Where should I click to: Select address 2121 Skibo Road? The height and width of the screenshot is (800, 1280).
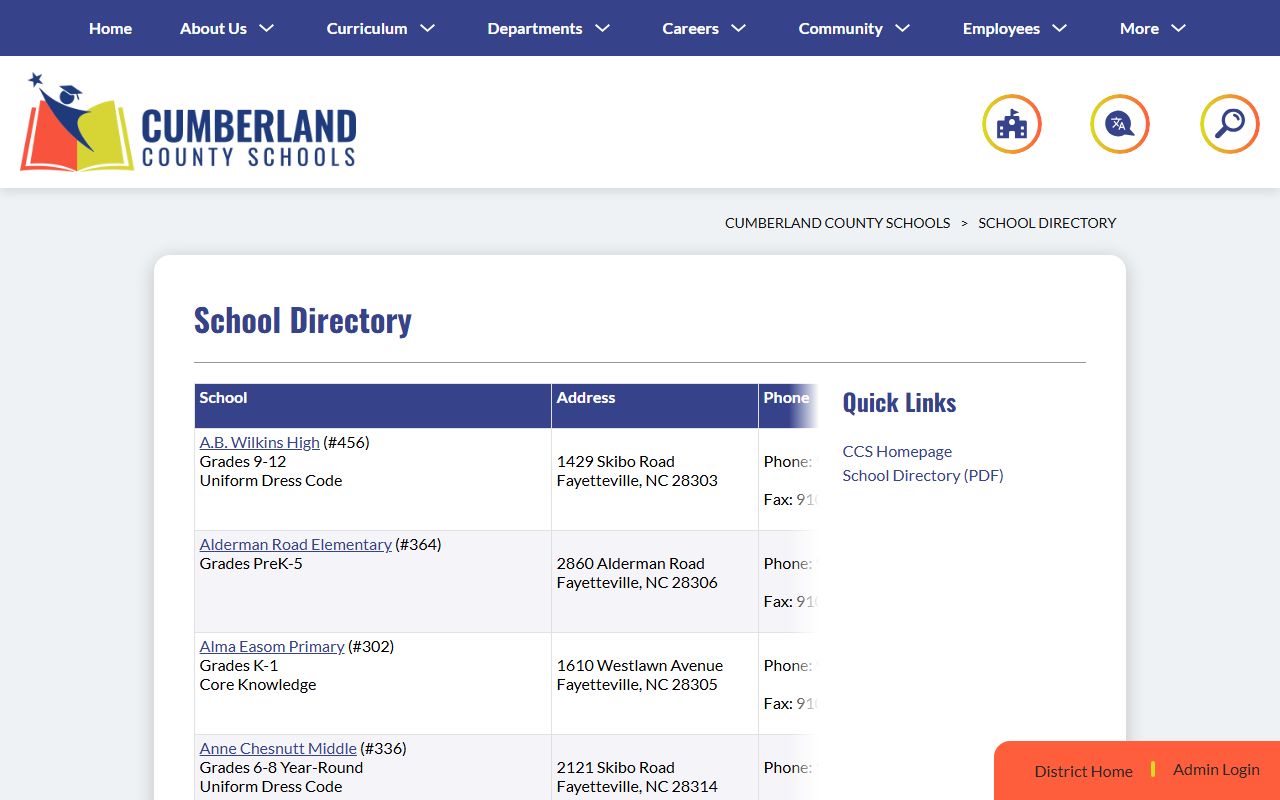pos(615,767)
